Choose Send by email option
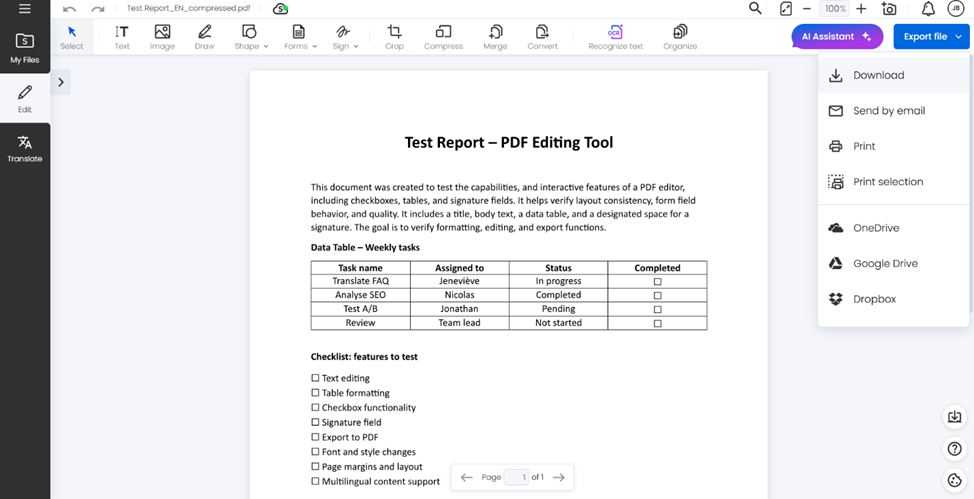 tap(893, 111)
